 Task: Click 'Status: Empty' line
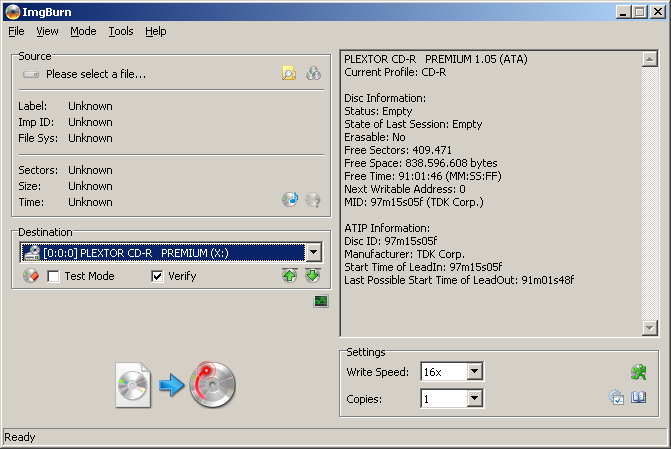point(378,111)
